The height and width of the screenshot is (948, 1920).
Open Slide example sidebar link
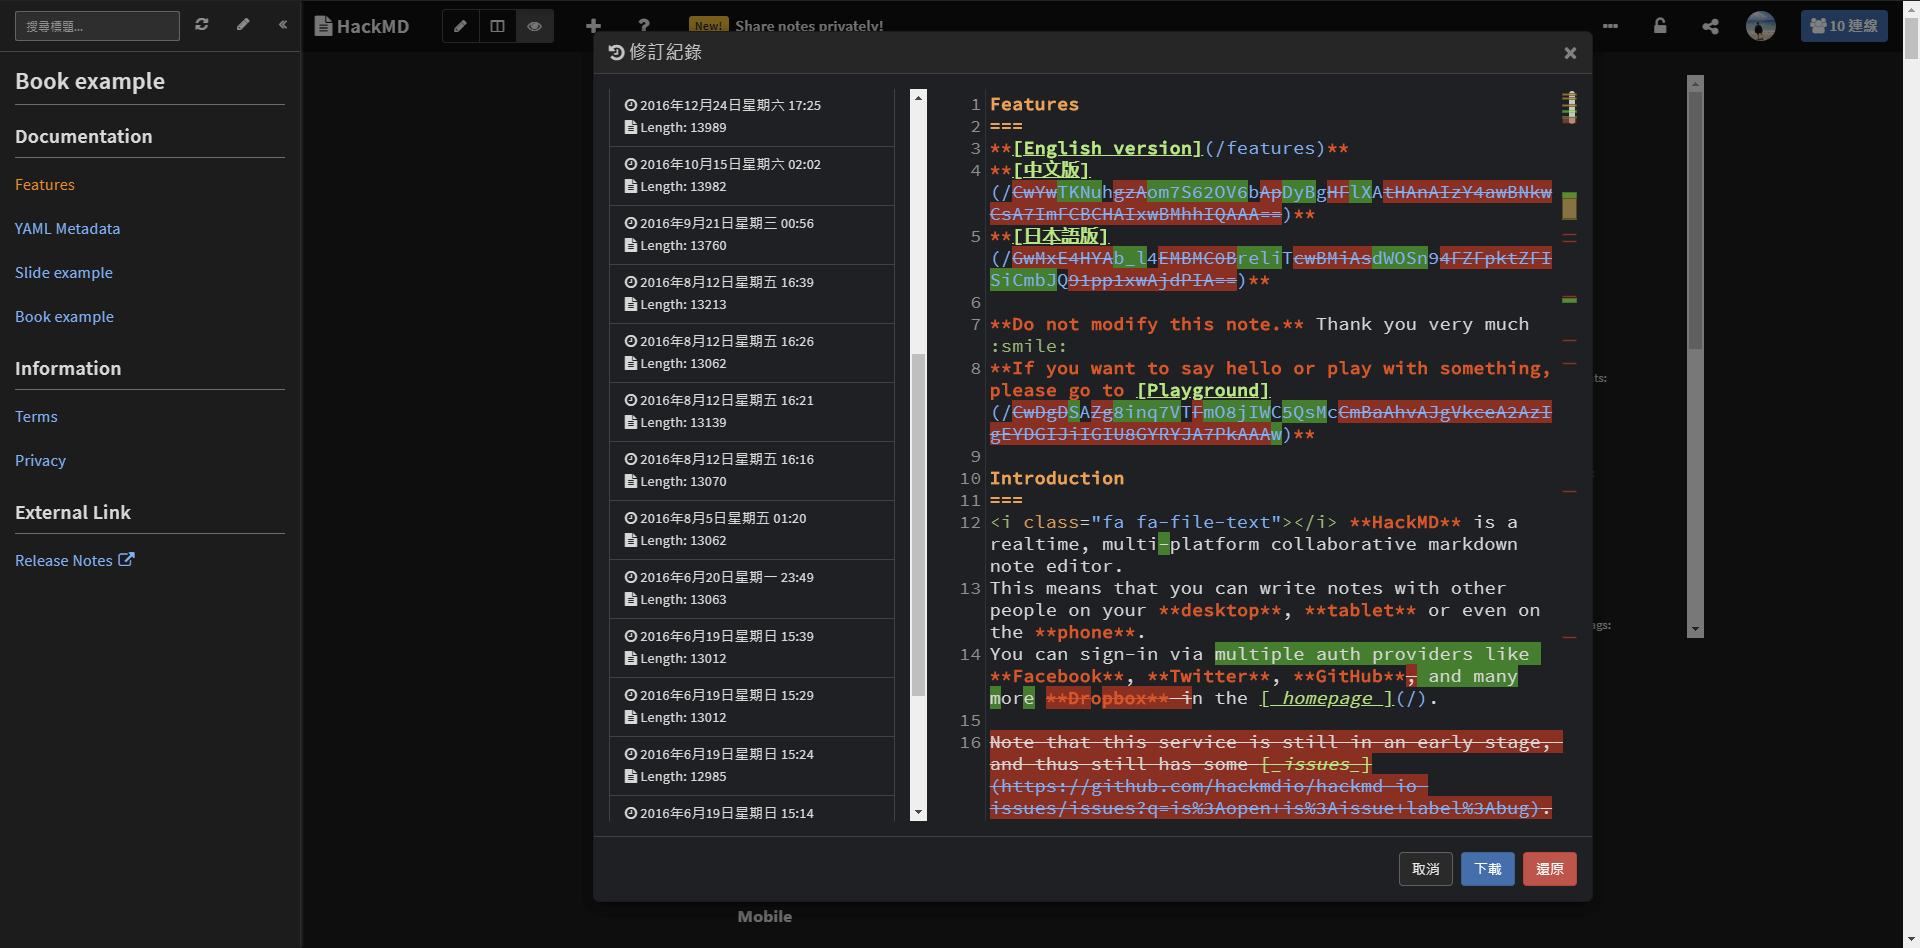pos(64,273)
